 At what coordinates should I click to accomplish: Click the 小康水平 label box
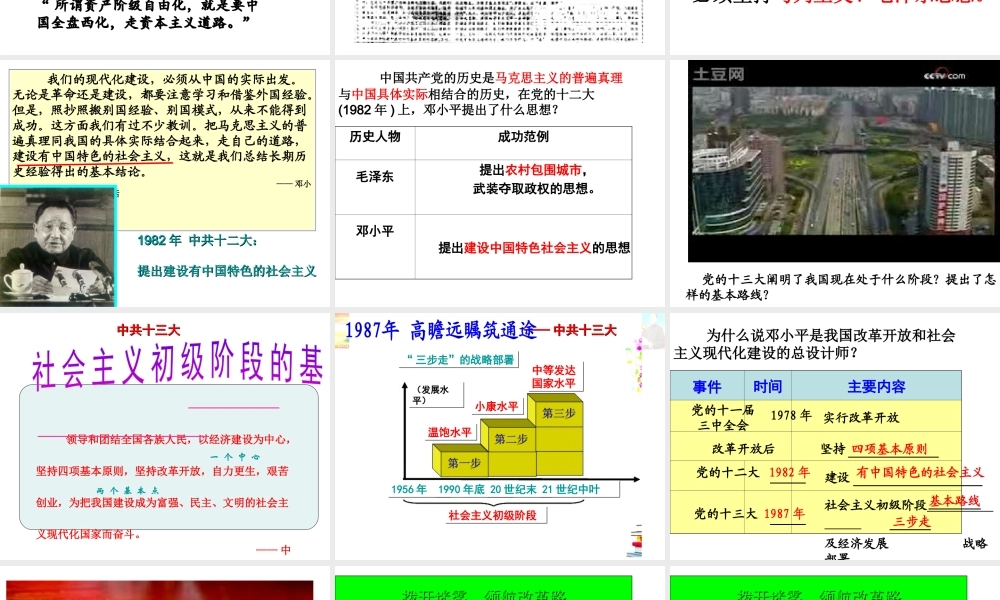pos(496,406)
